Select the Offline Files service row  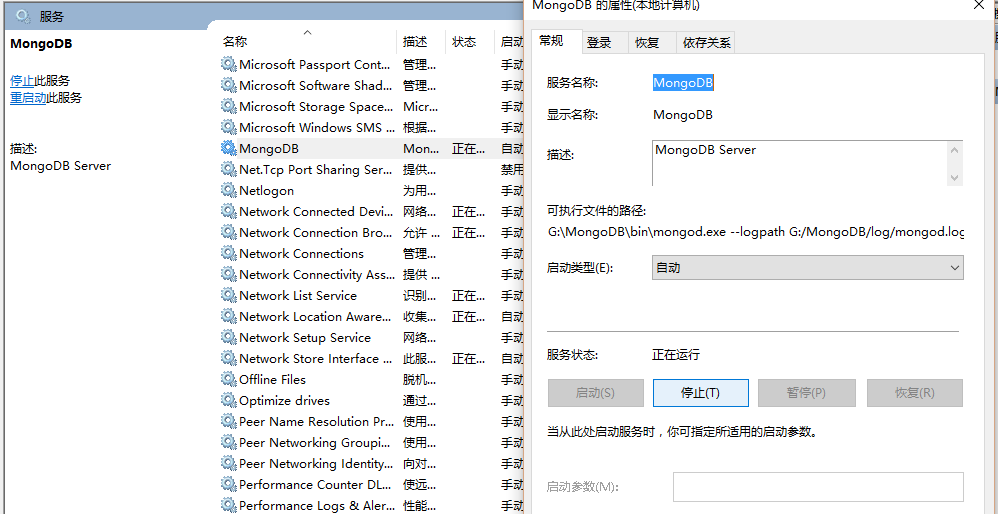coord(372,379)
